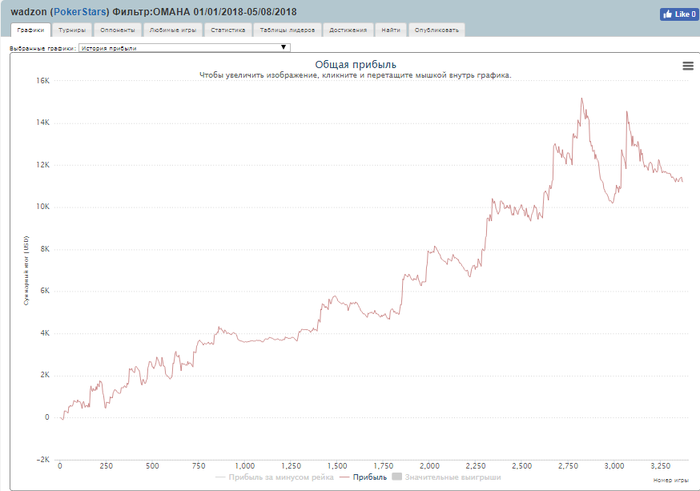Viewport: 700px width, 491px height.
Task: Click the 1,000 x-axis label
Action: click(245, 466)
